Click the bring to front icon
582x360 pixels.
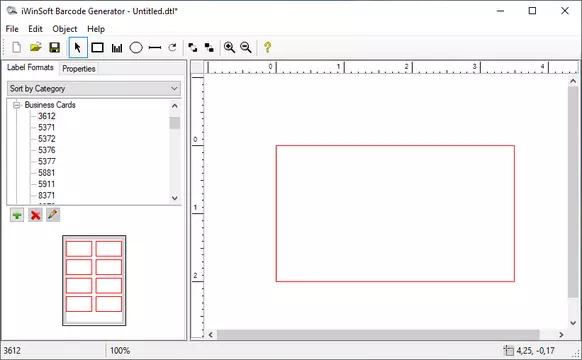pos(193,48)
